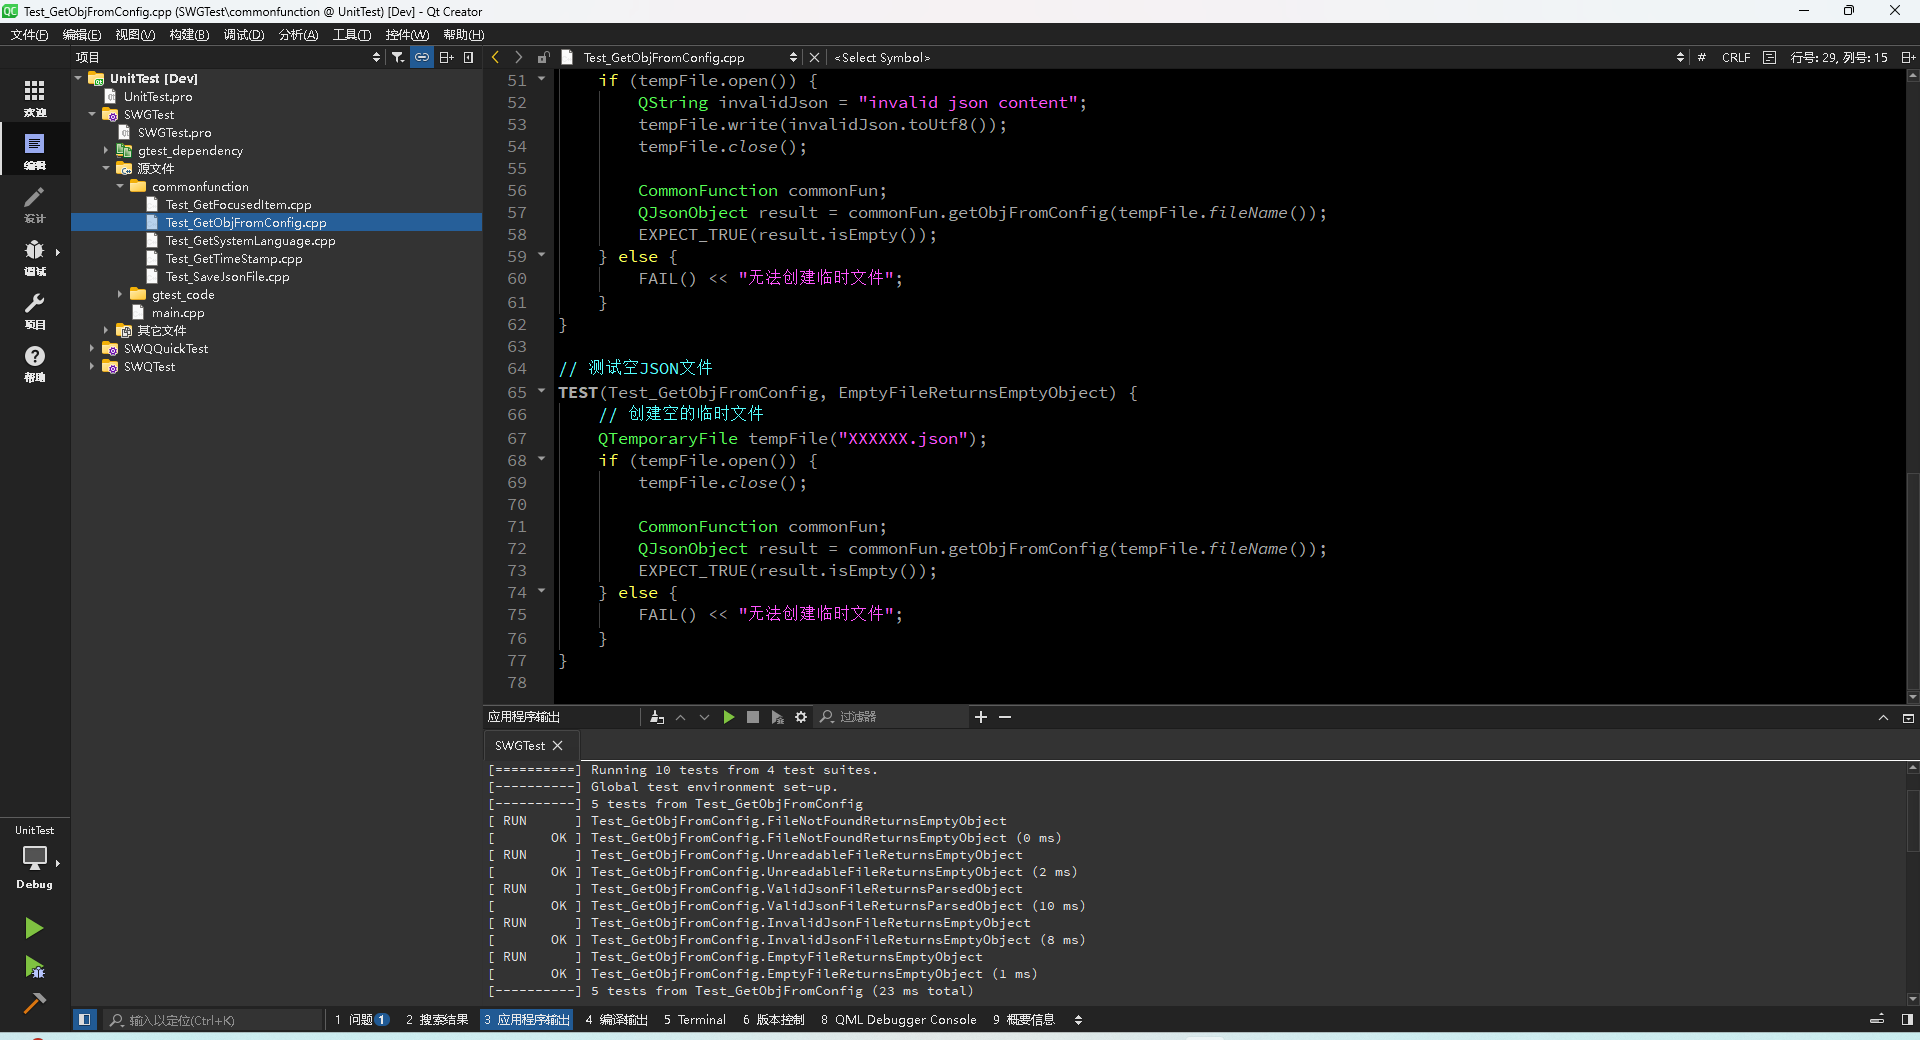This screenshot has height=1040, width=1920.
Task: Run the project with the green play button
Action: 34,928
